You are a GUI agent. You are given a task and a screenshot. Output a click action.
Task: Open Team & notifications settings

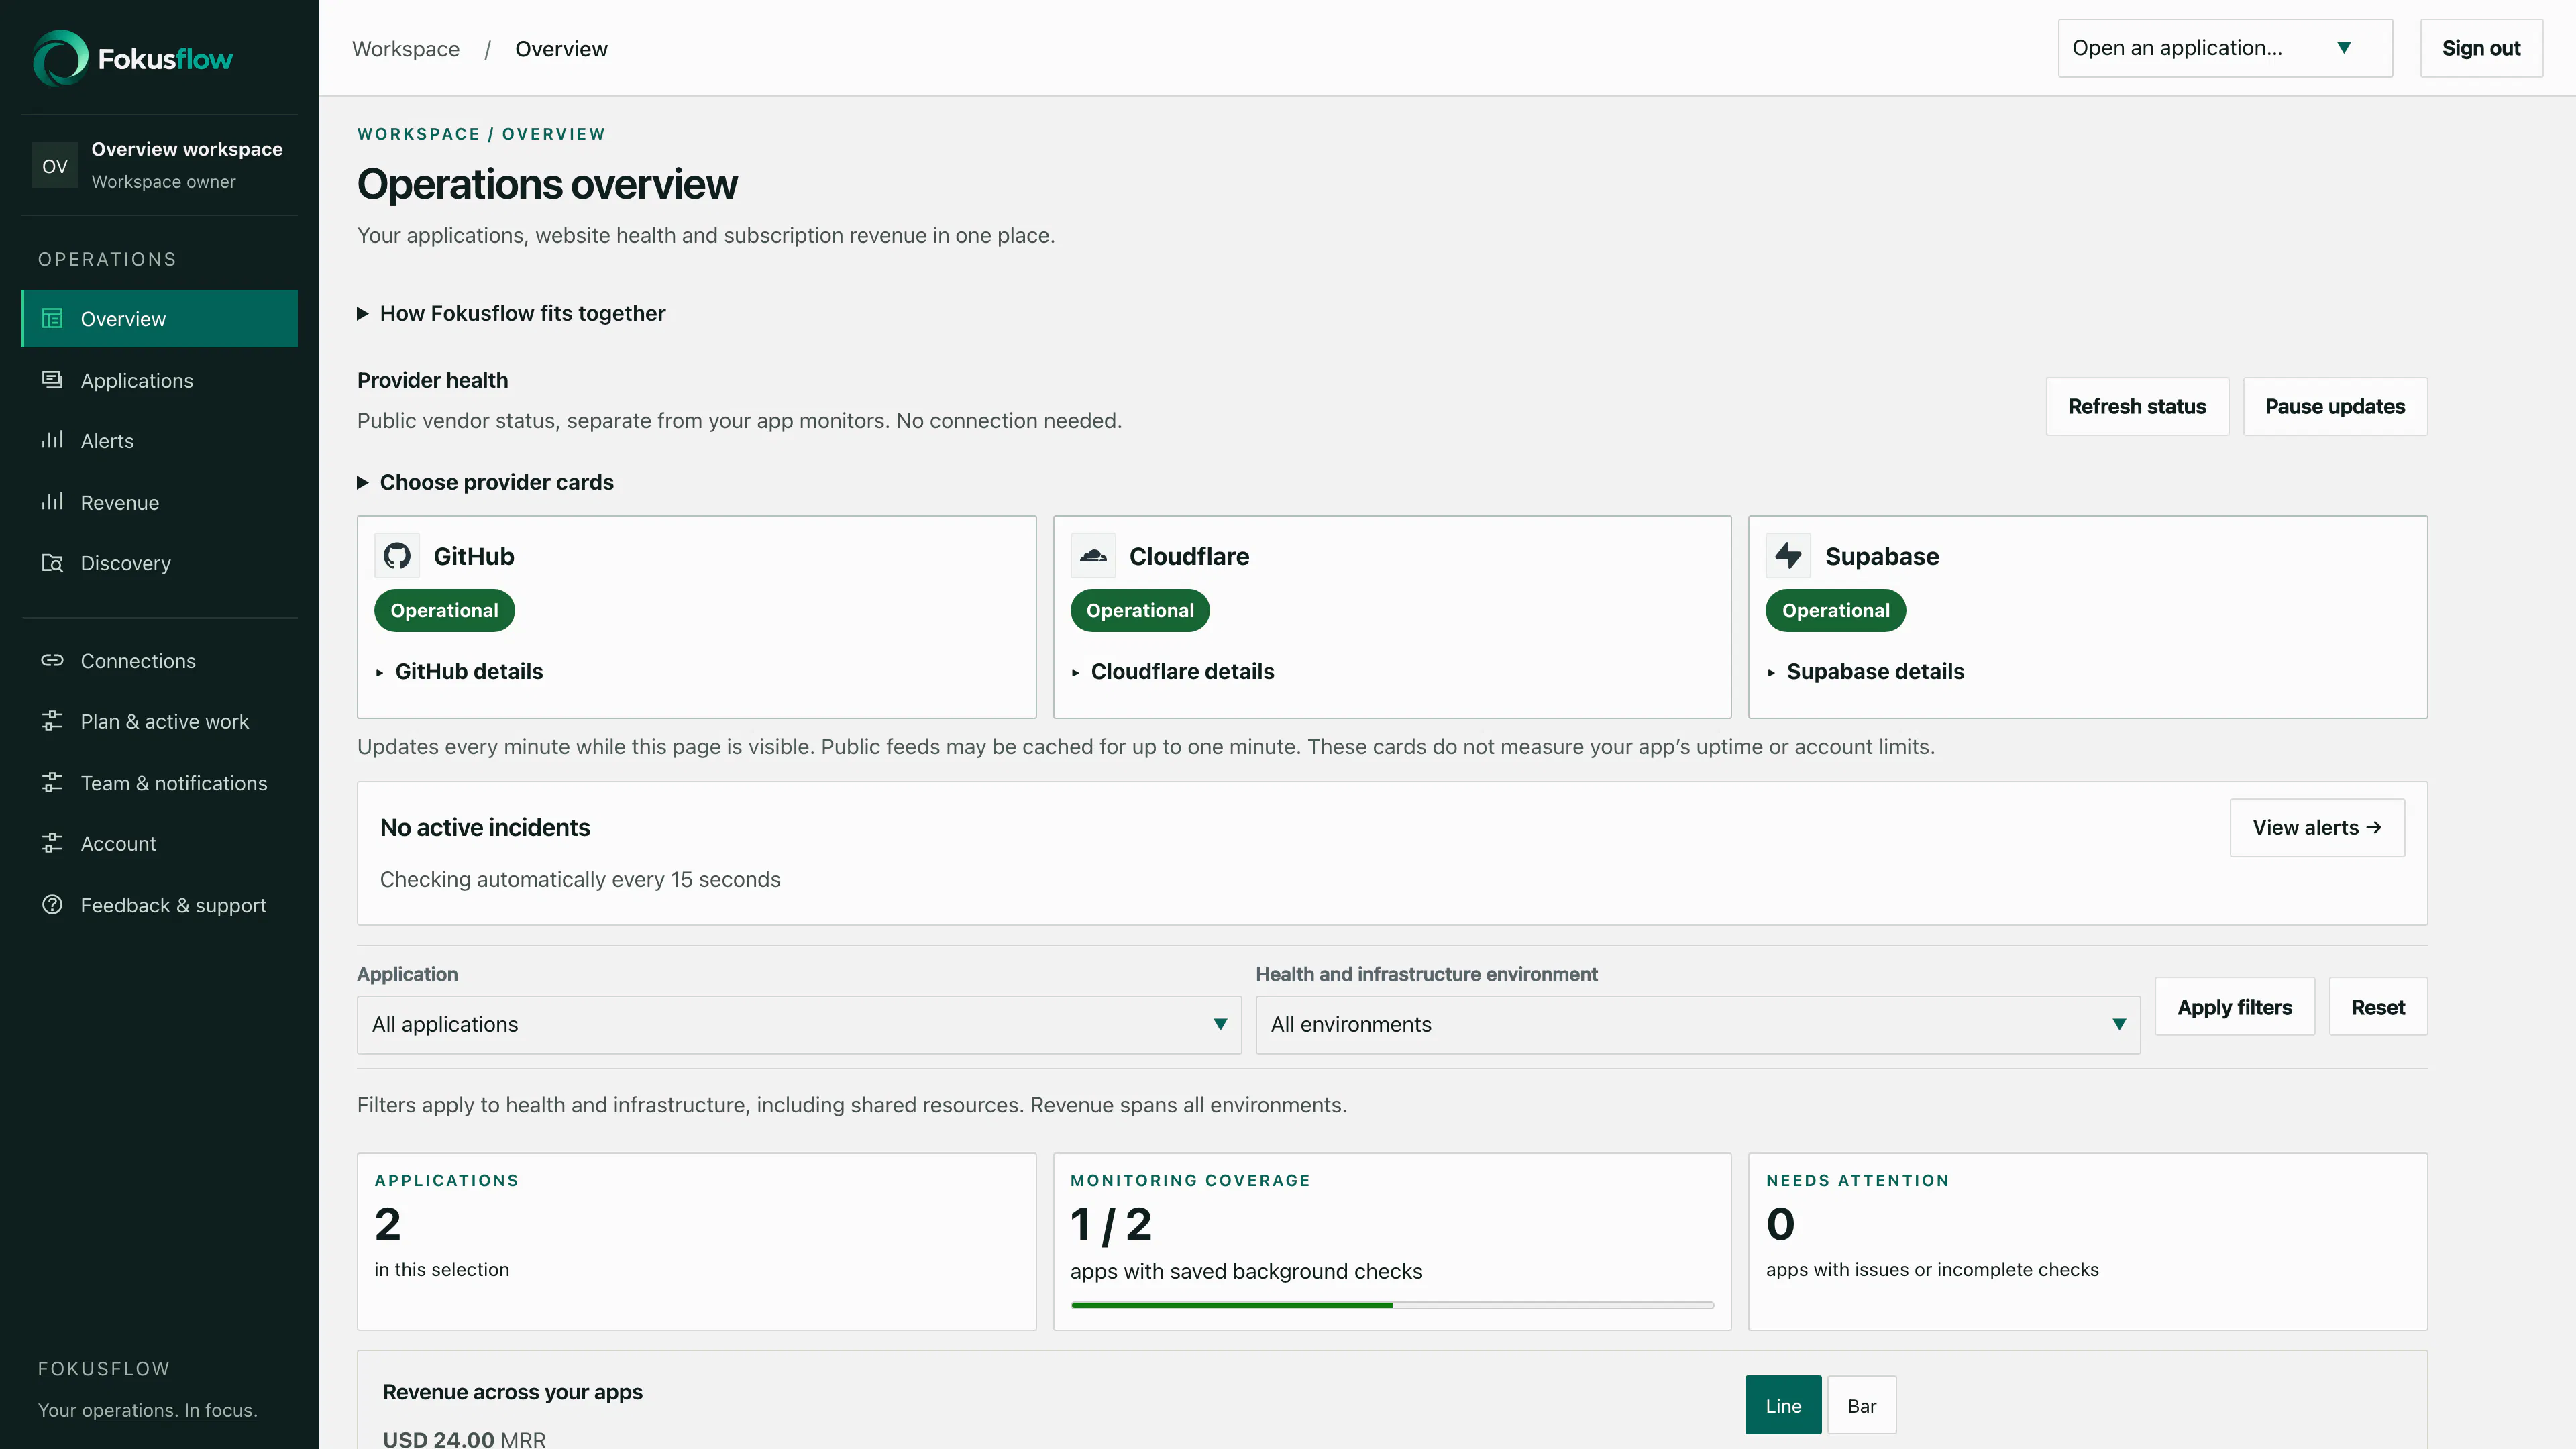(x=159, y=782)
